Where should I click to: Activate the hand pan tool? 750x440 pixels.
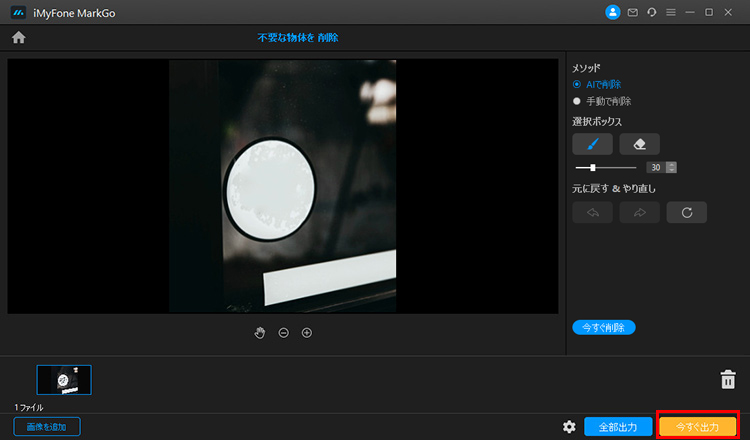coord(260,333)
